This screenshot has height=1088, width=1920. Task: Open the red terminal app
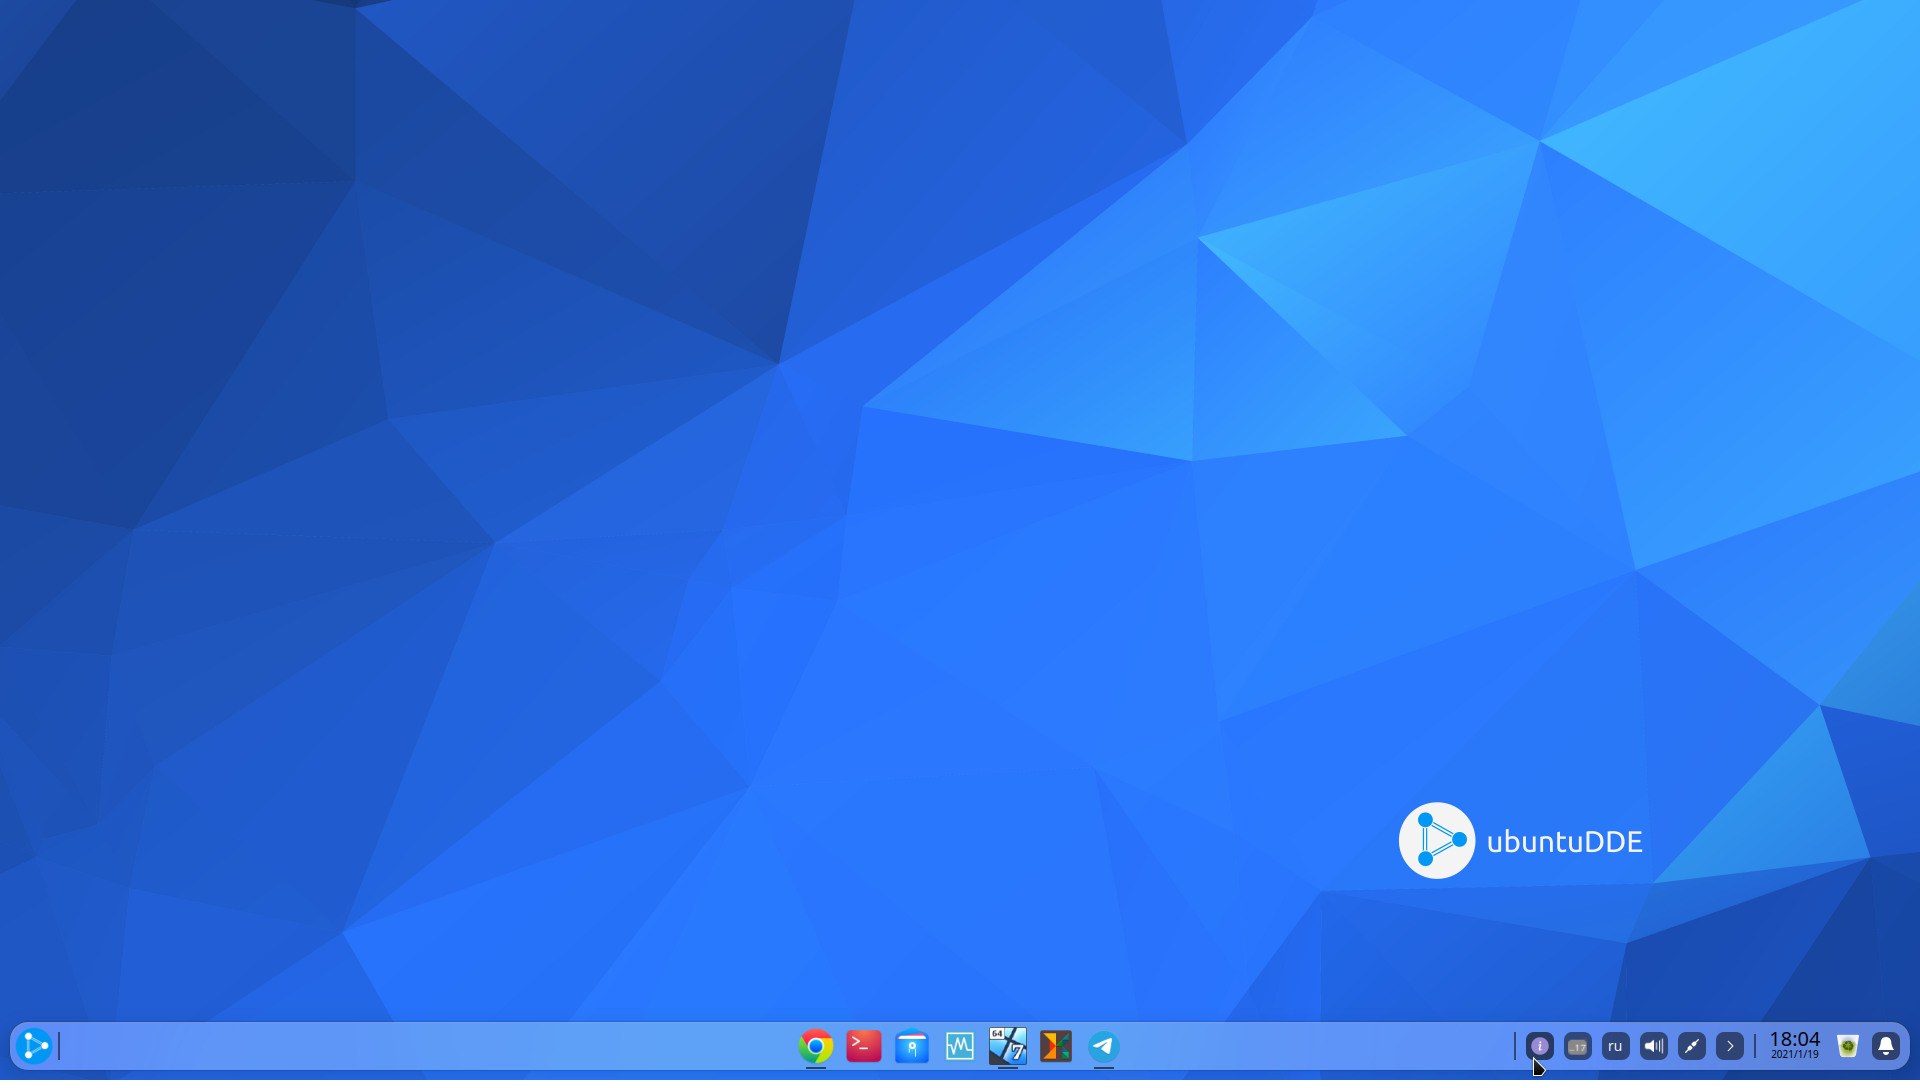(864, 1046)
